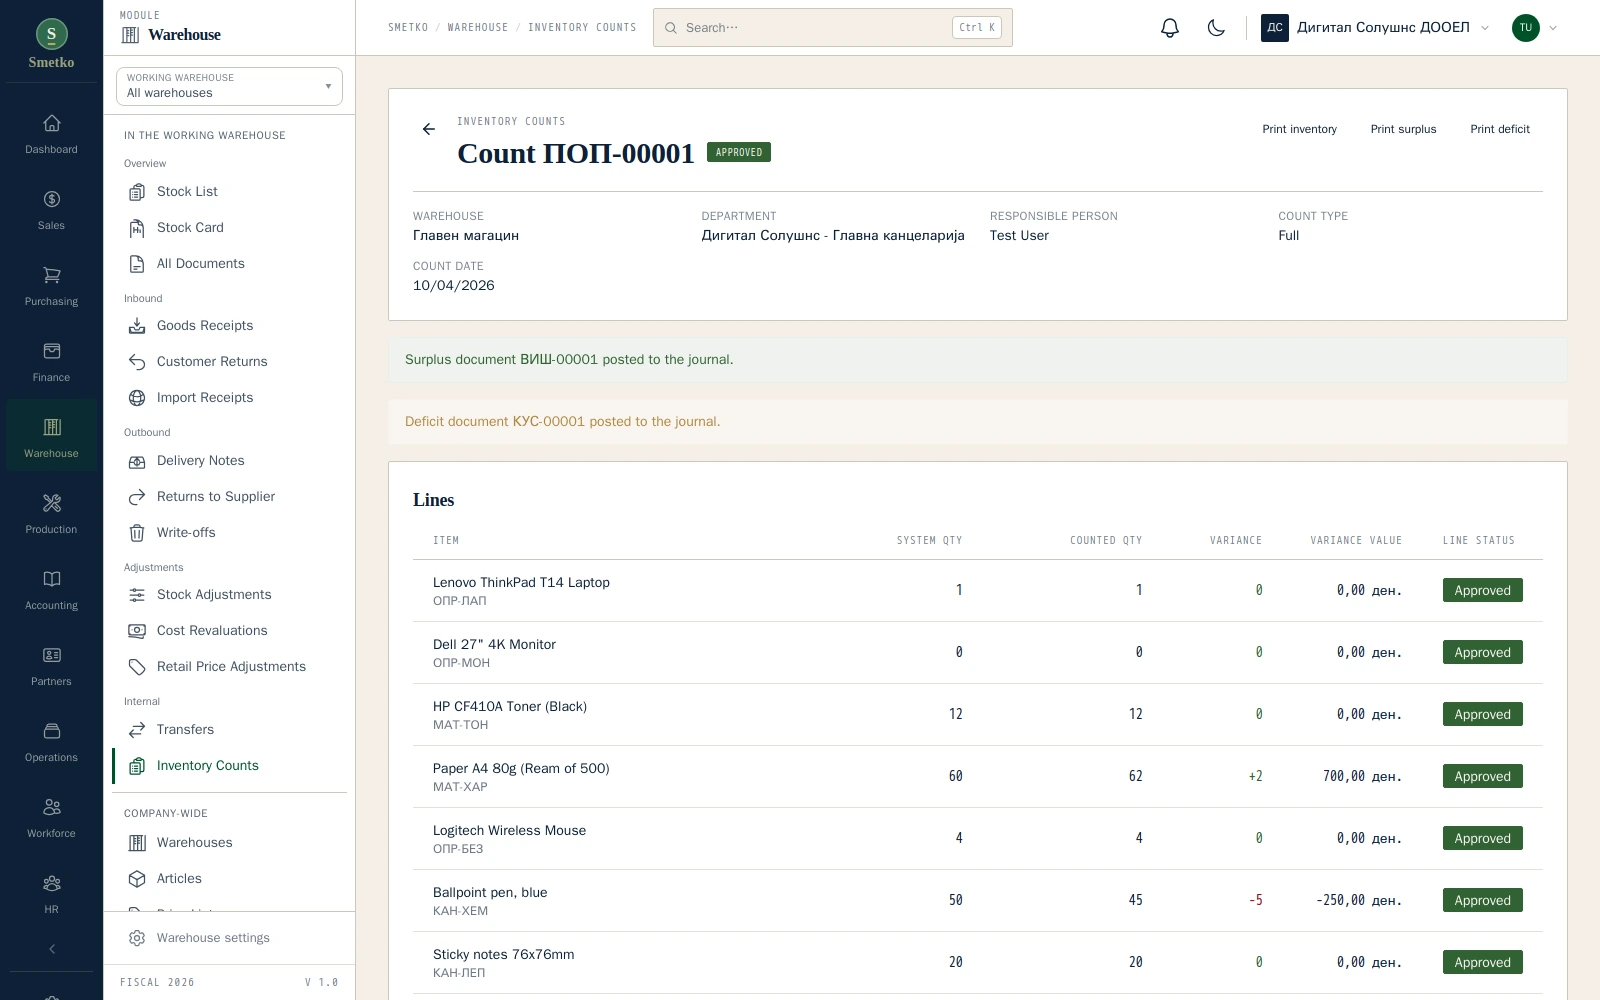
Task: Click Print surplus button
Action: [1403, 129]
